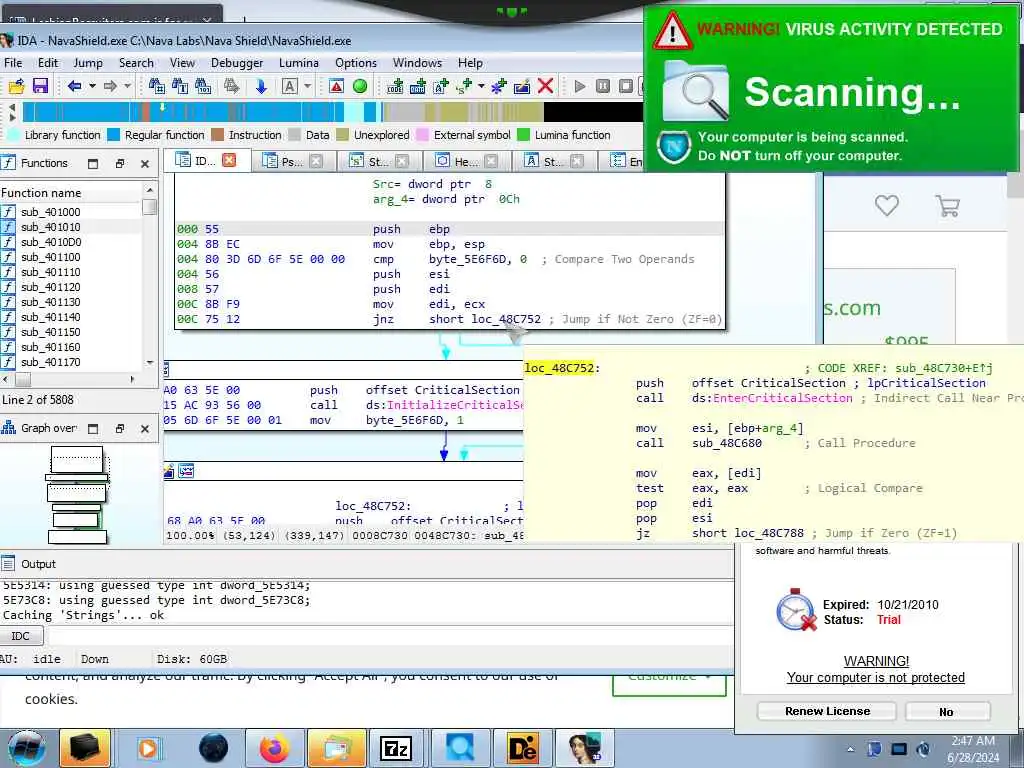Click the green s-plus structure icon
The width and height of the screenshot is (1024, 768).
(x=465, y=86)
